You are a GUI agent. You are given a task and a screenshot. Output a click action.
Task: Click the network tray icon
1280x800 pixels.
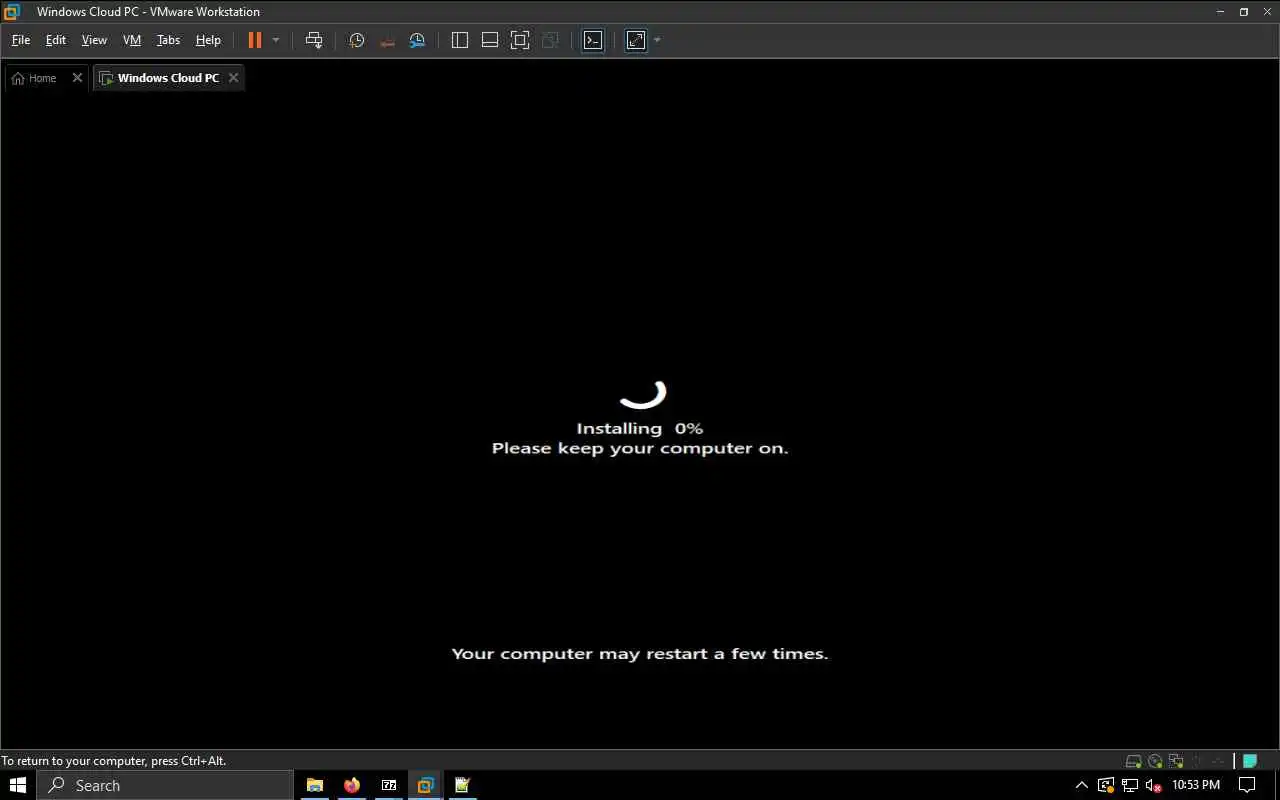click(1131, 785)
